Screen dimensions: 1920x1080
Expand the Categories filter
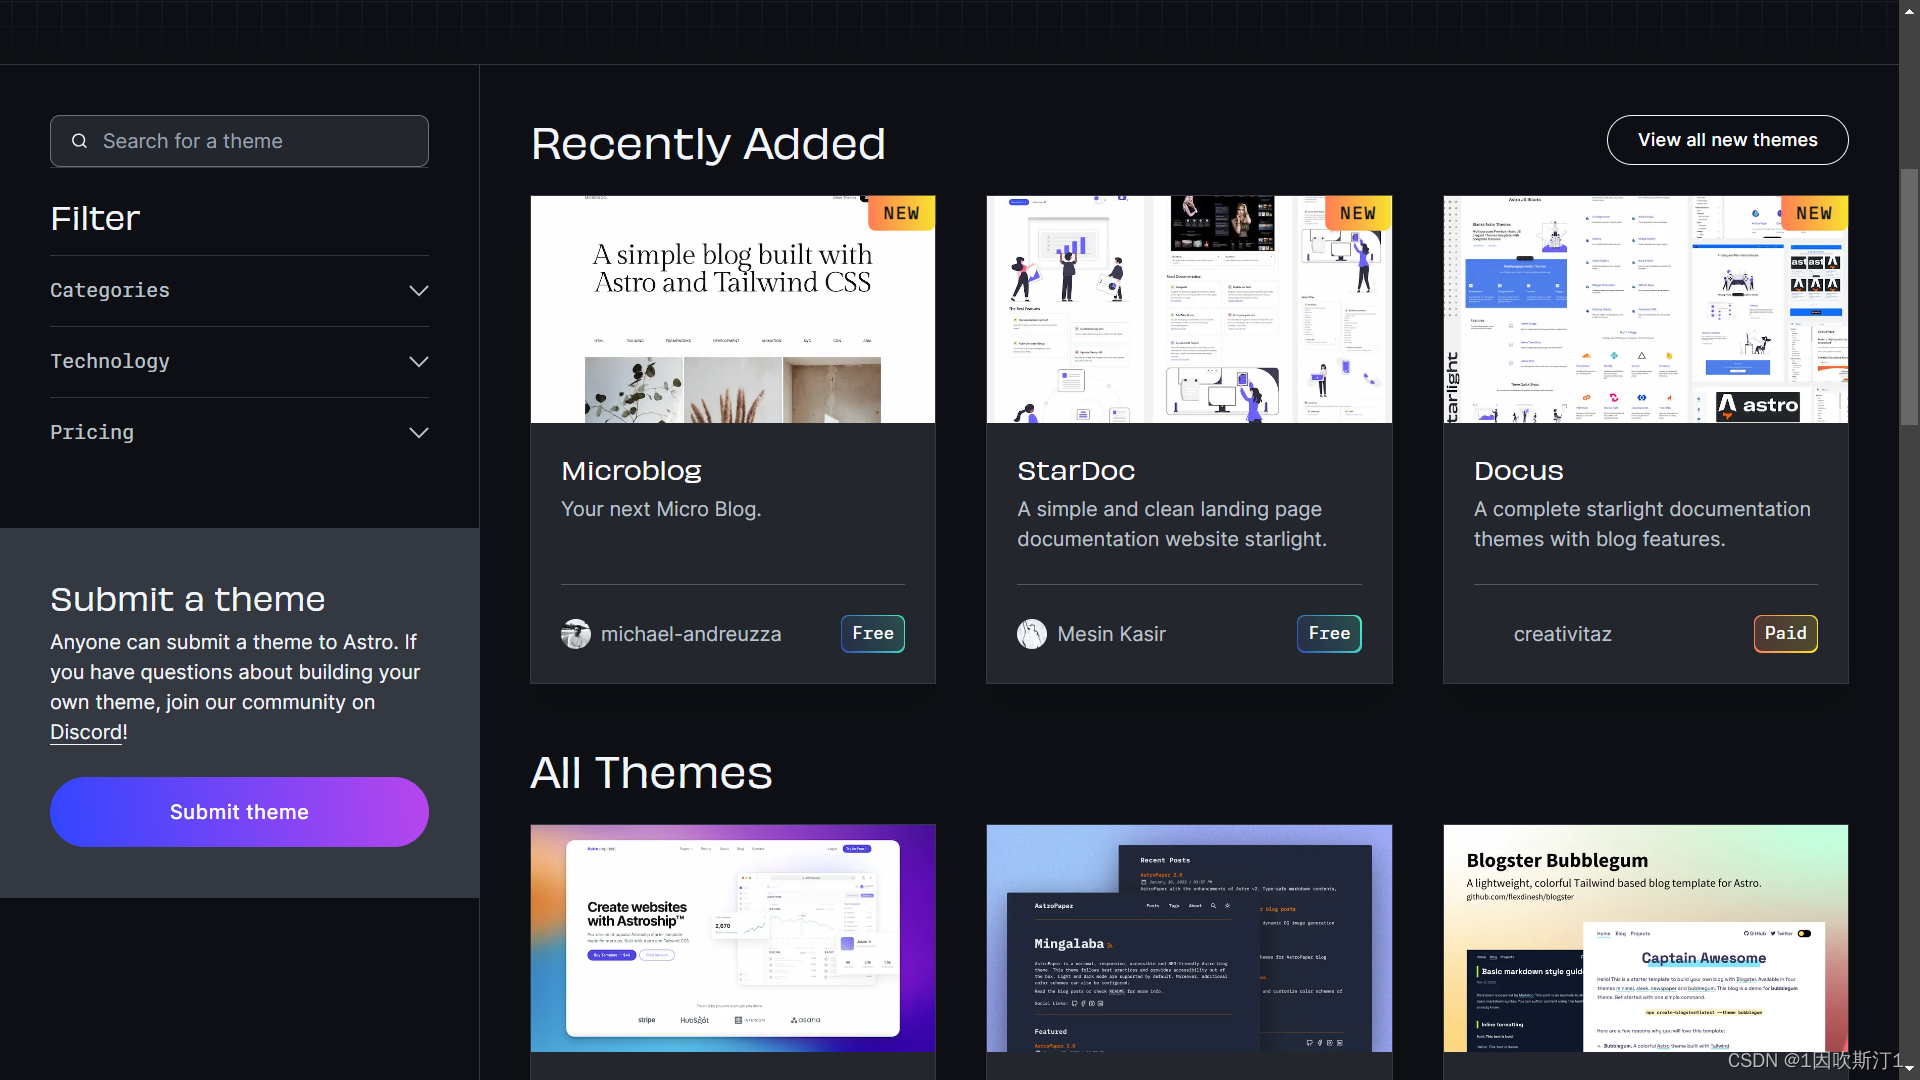(x=239, y=291)
